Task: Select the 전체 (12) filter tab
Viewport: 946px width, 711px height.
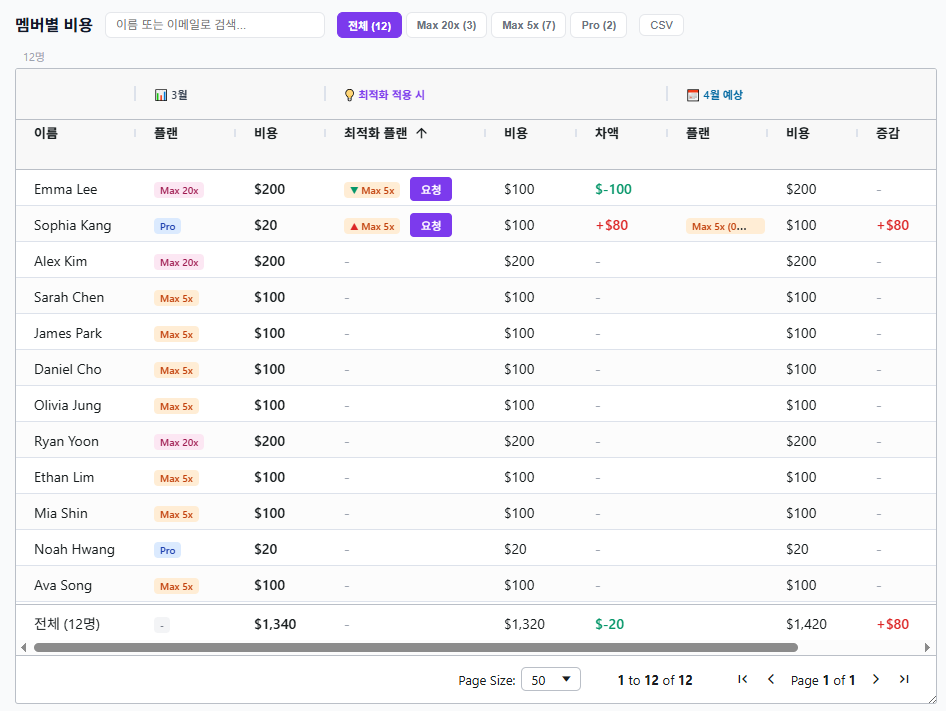Action: [369, 25]
